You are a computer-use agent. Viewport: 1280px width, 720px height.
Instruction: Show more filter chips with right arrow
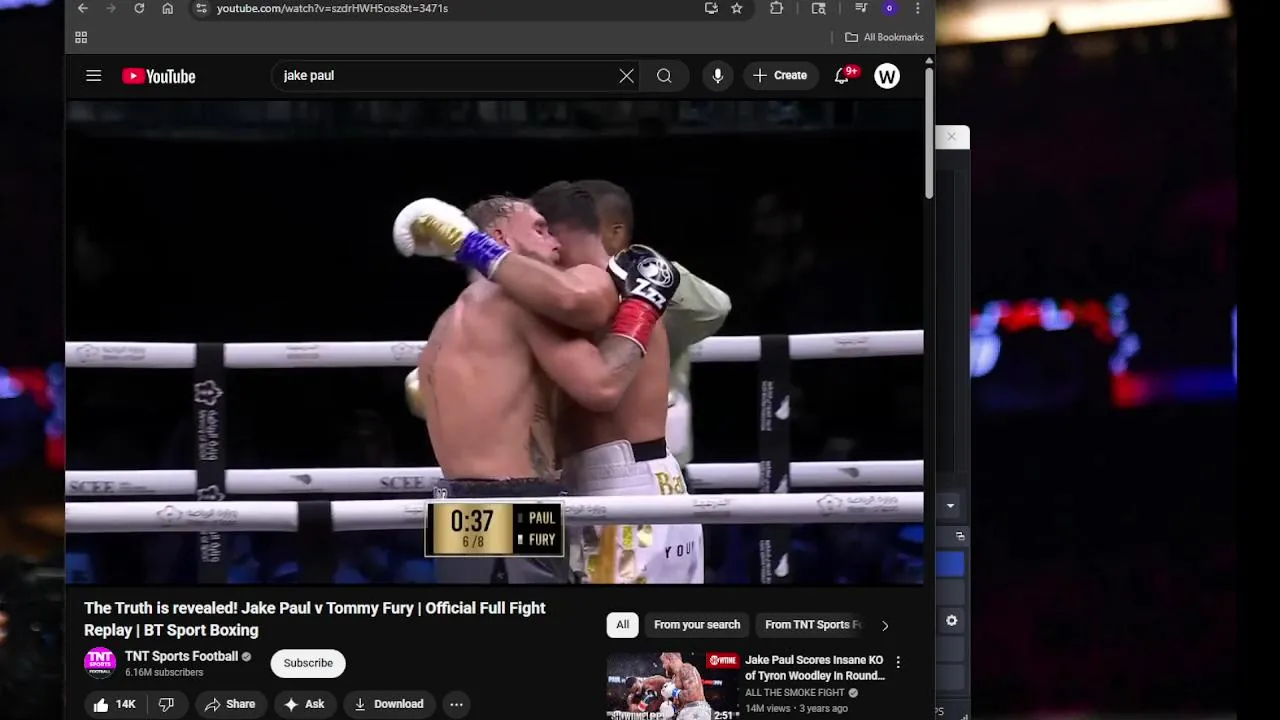pyautogui.click(x=885, y=626)
